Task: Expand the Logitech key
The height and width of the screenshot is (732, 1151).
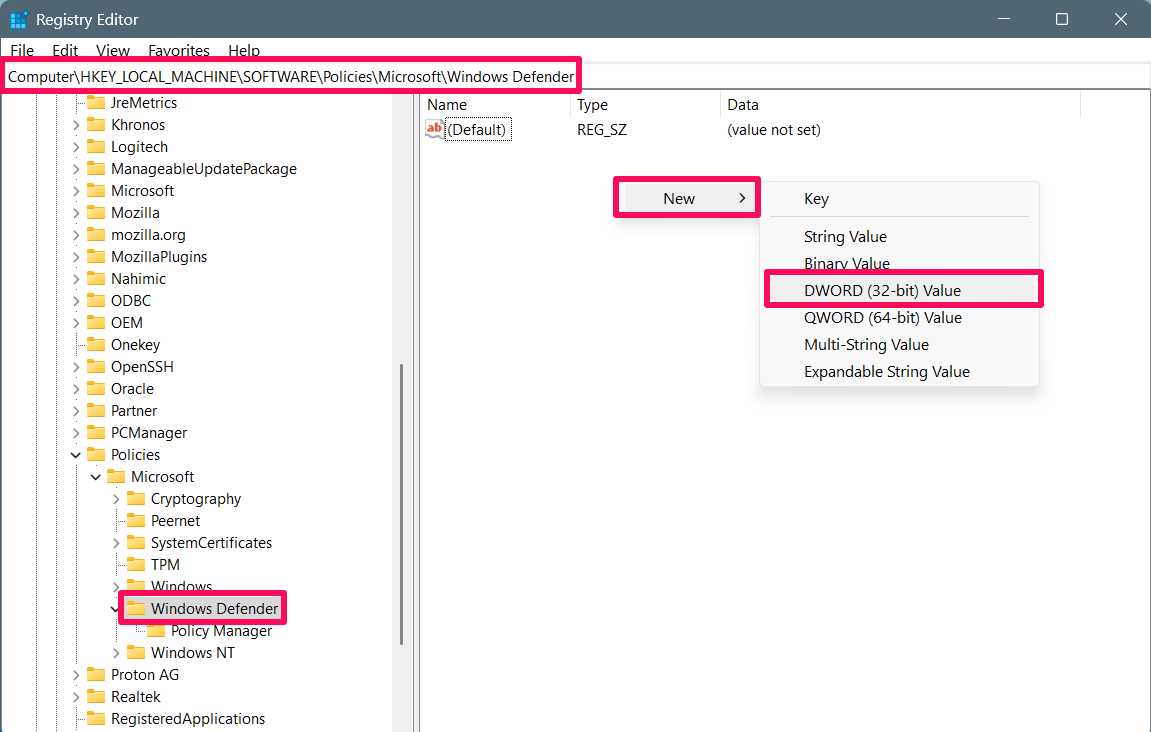Action: (x=76, y=148)
